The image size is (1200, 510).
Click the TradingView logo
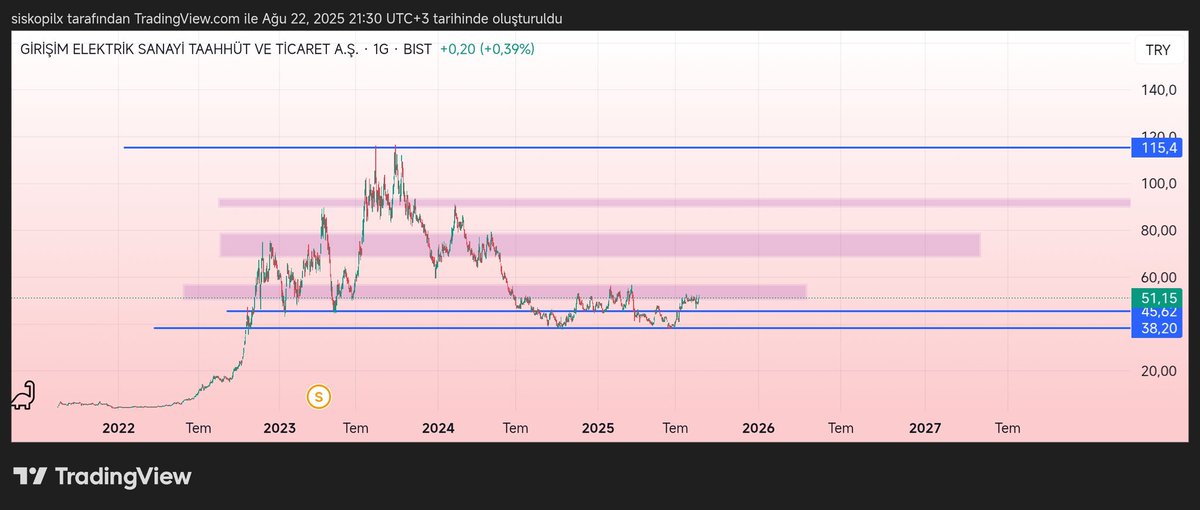102,476
